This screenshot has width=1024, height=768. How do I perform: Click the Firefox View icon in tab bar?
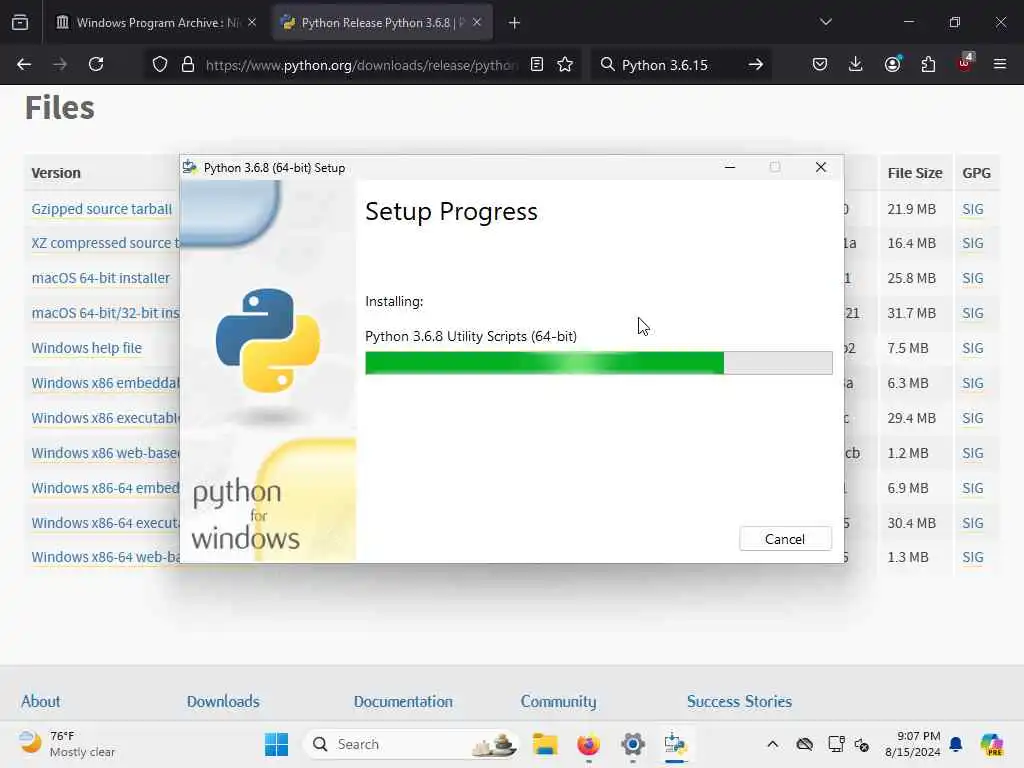[x=20, y=23]
